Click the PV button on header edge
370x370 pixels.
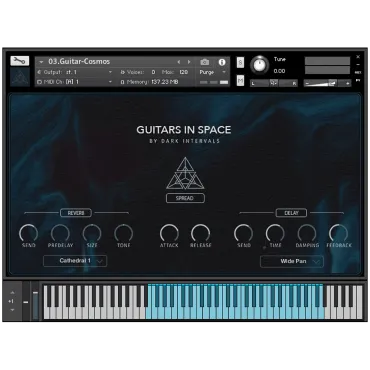tap(358, 80)
